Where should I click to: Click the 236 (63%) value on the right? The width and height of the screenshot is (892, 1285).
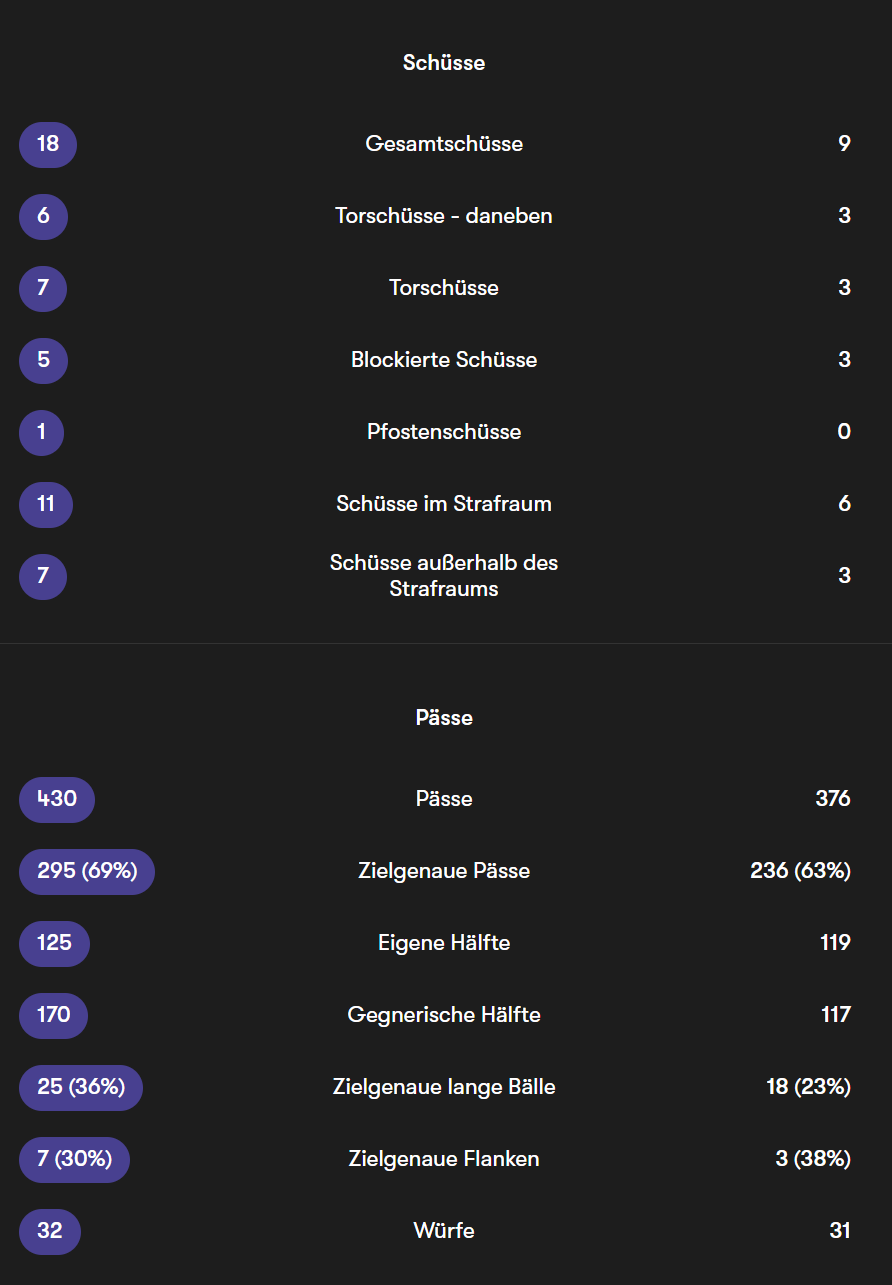pyautogui.click(x=801, y=871)
